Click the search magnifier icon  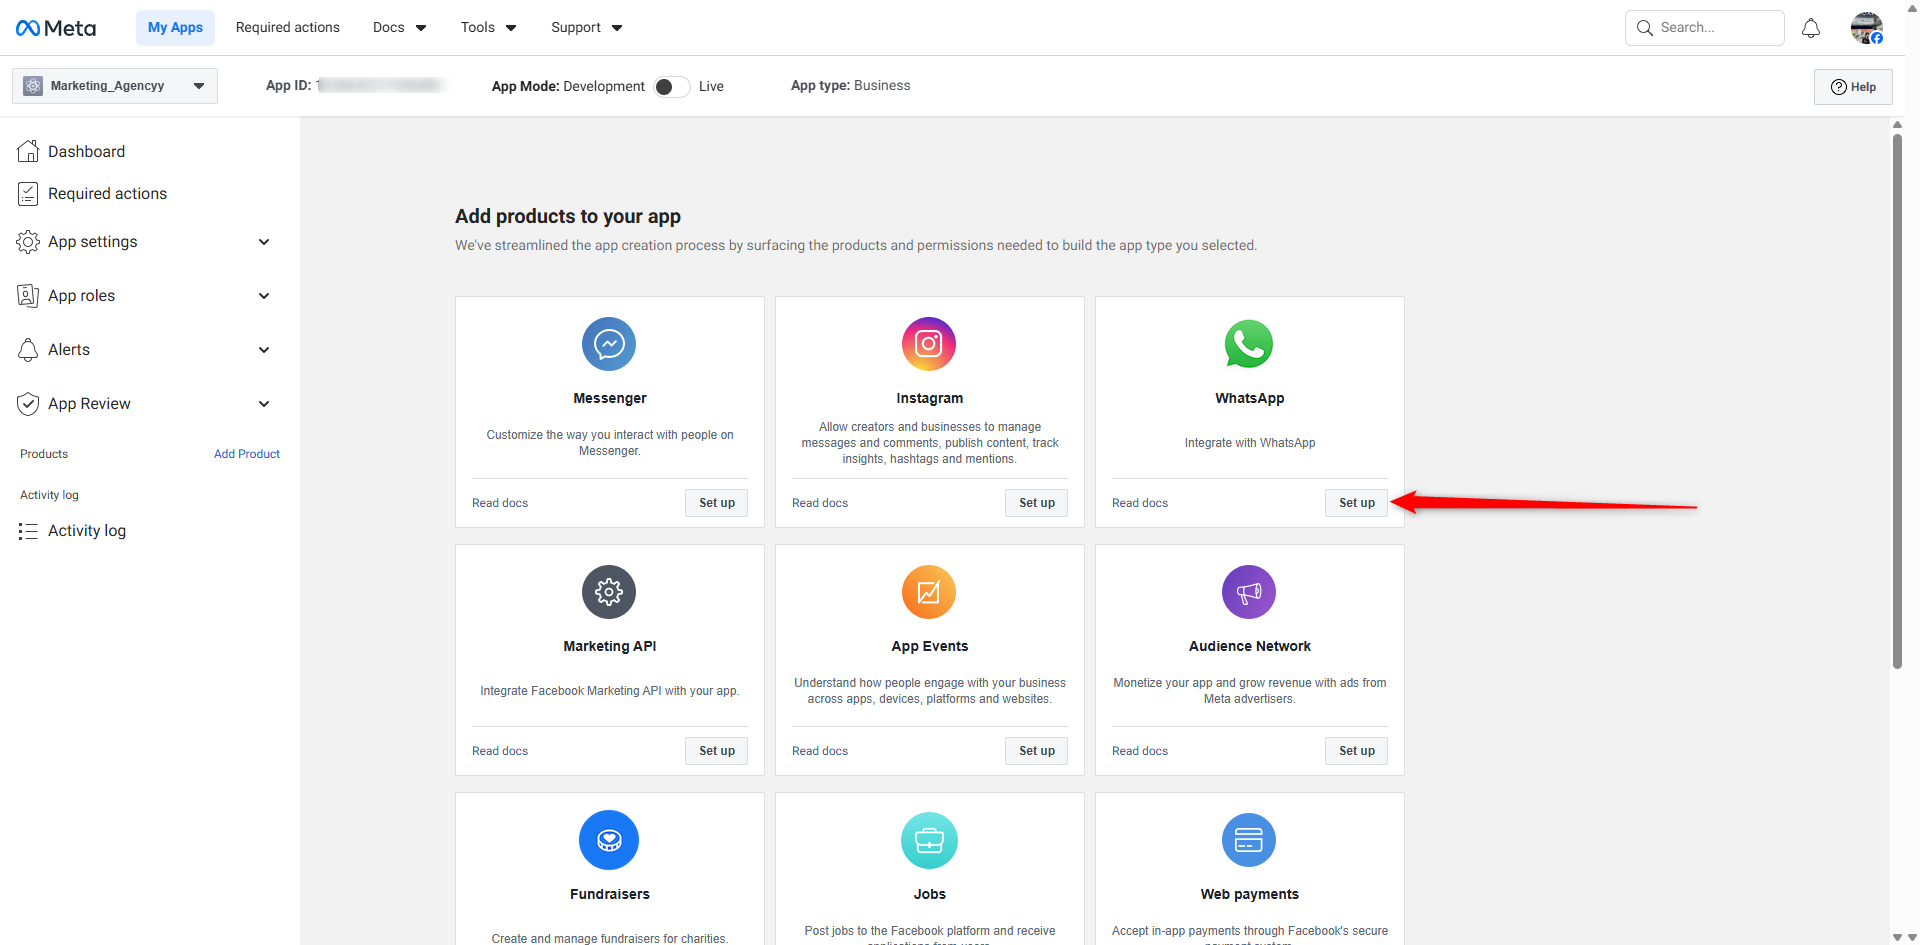1645,28
